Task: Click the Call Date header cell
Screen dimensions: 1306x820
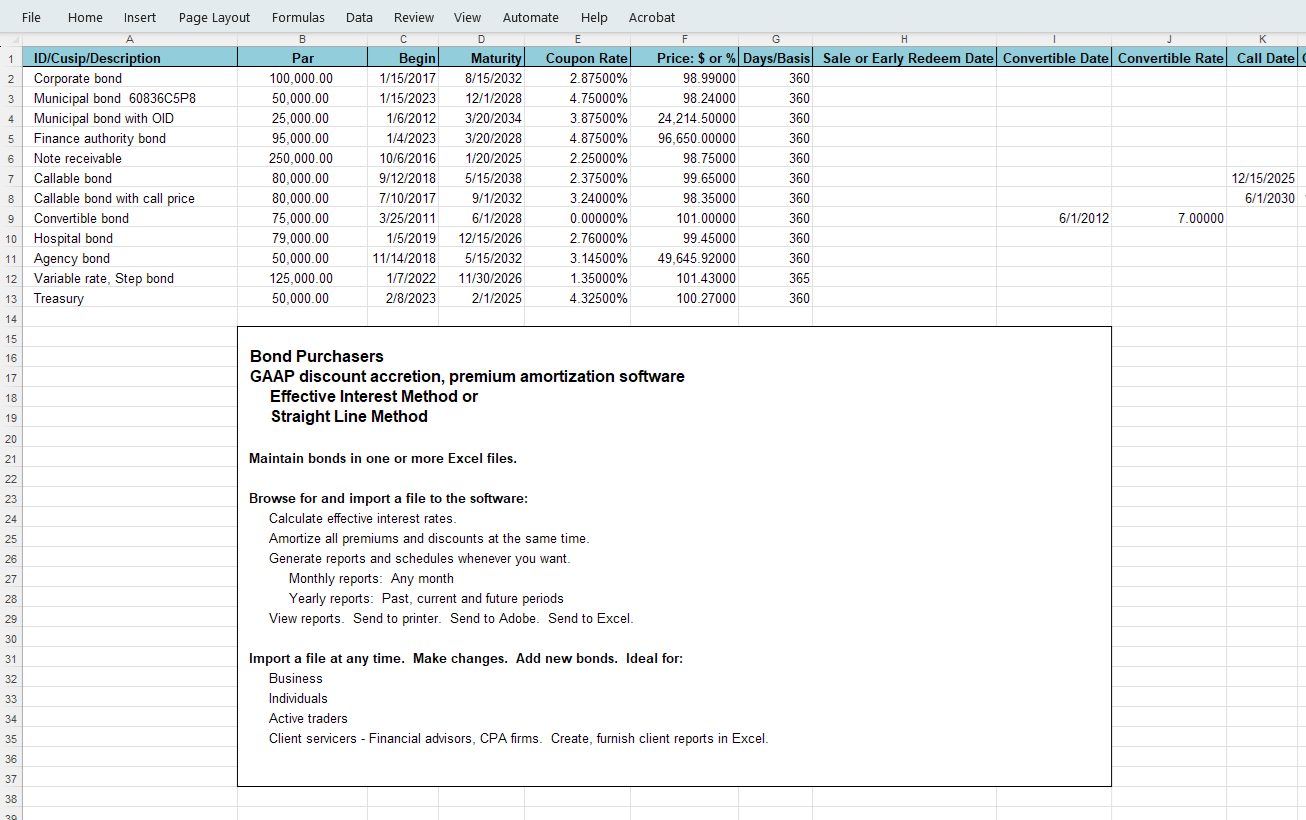Action: point(1262,58)
